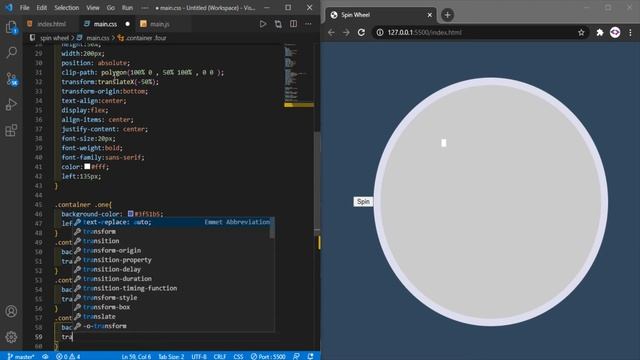Open the Run and Debug view
640x360 pixels.
pos(11,104)
